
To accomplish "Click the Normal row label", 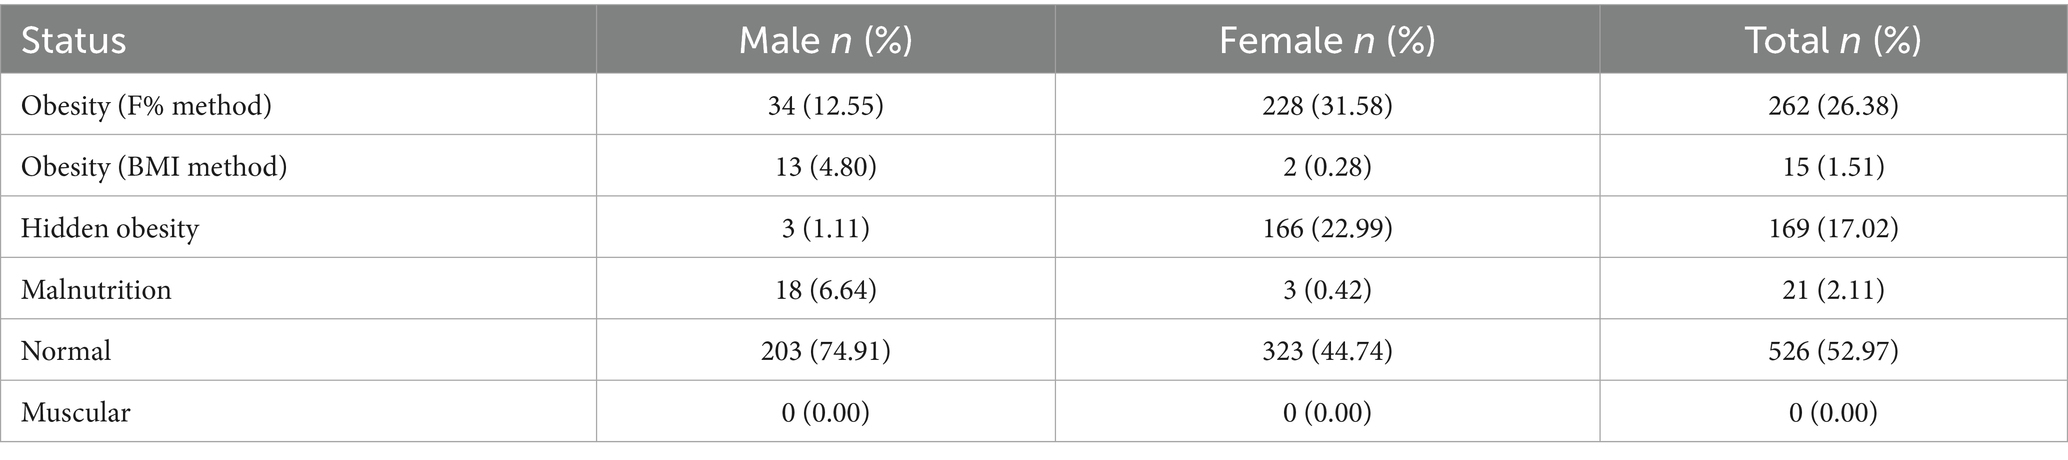I will coord(66,351).
